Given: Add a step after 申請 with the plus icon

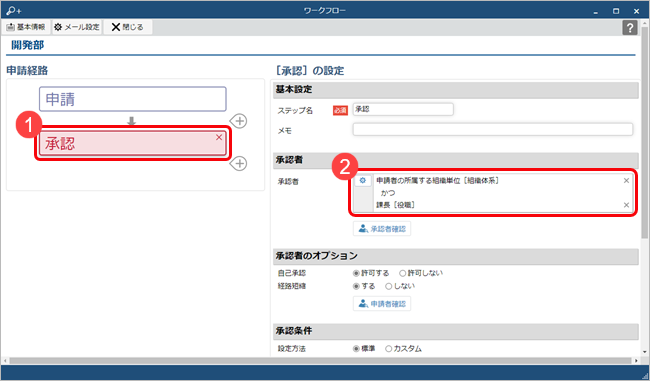Looking at the screenshot, I should click(239, 121).
